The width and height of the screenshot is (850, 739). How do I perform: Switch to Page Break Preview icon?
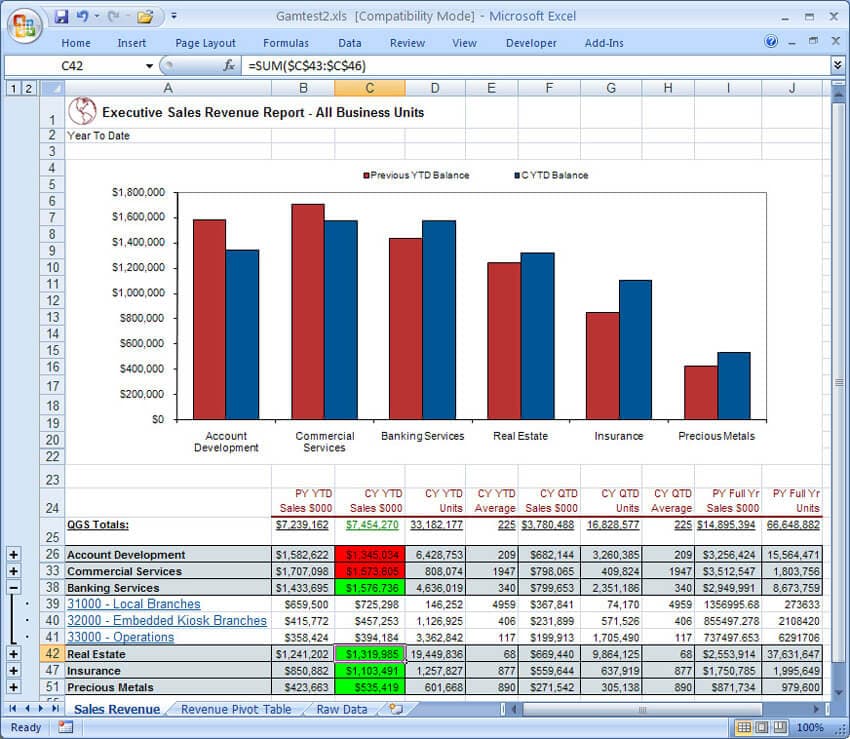tap(780, 727)
